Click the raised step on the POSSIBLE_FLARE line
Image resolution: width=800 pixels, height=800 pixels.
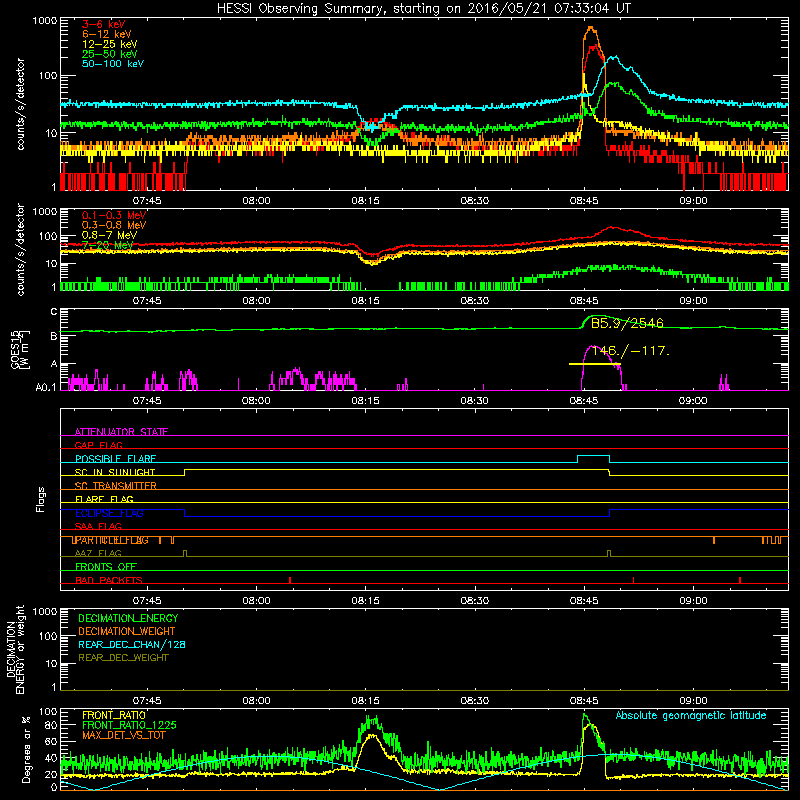pyautogui.click(x=593, y=456)
